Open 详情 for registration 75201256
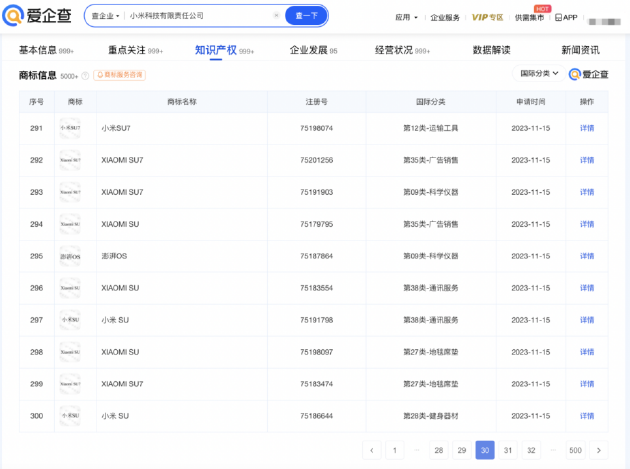This screenshot has width=630, height=469. [x=587, y=160]
